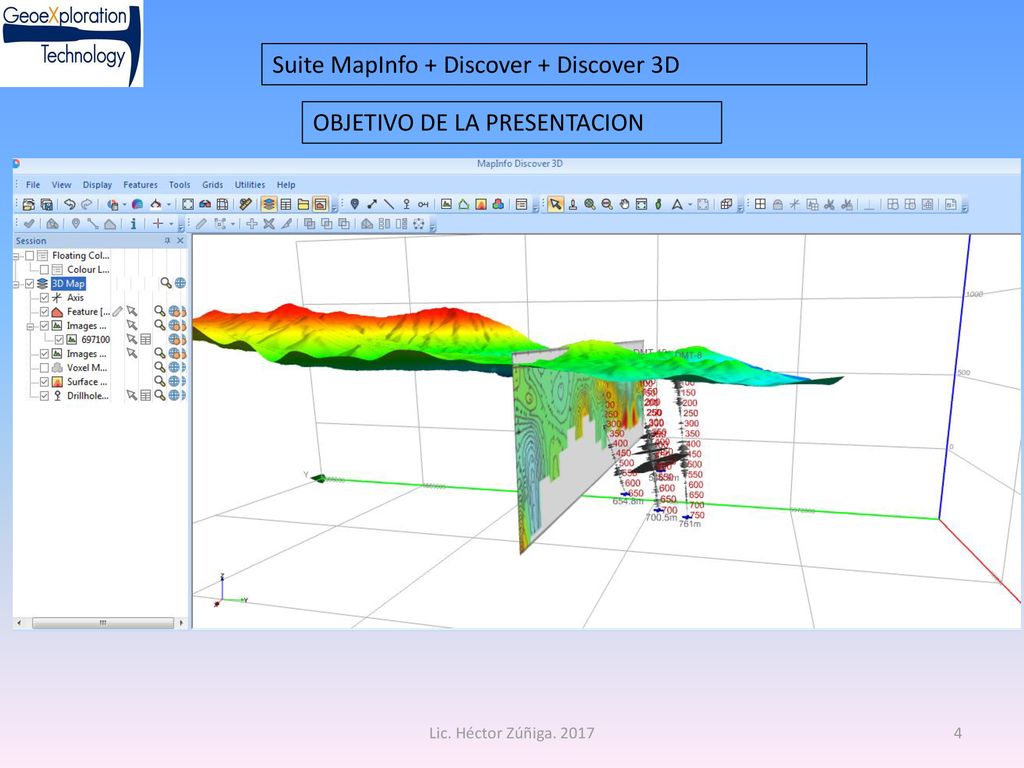Click the Zoom Out magnifier tool

click(x=607, y=204)
